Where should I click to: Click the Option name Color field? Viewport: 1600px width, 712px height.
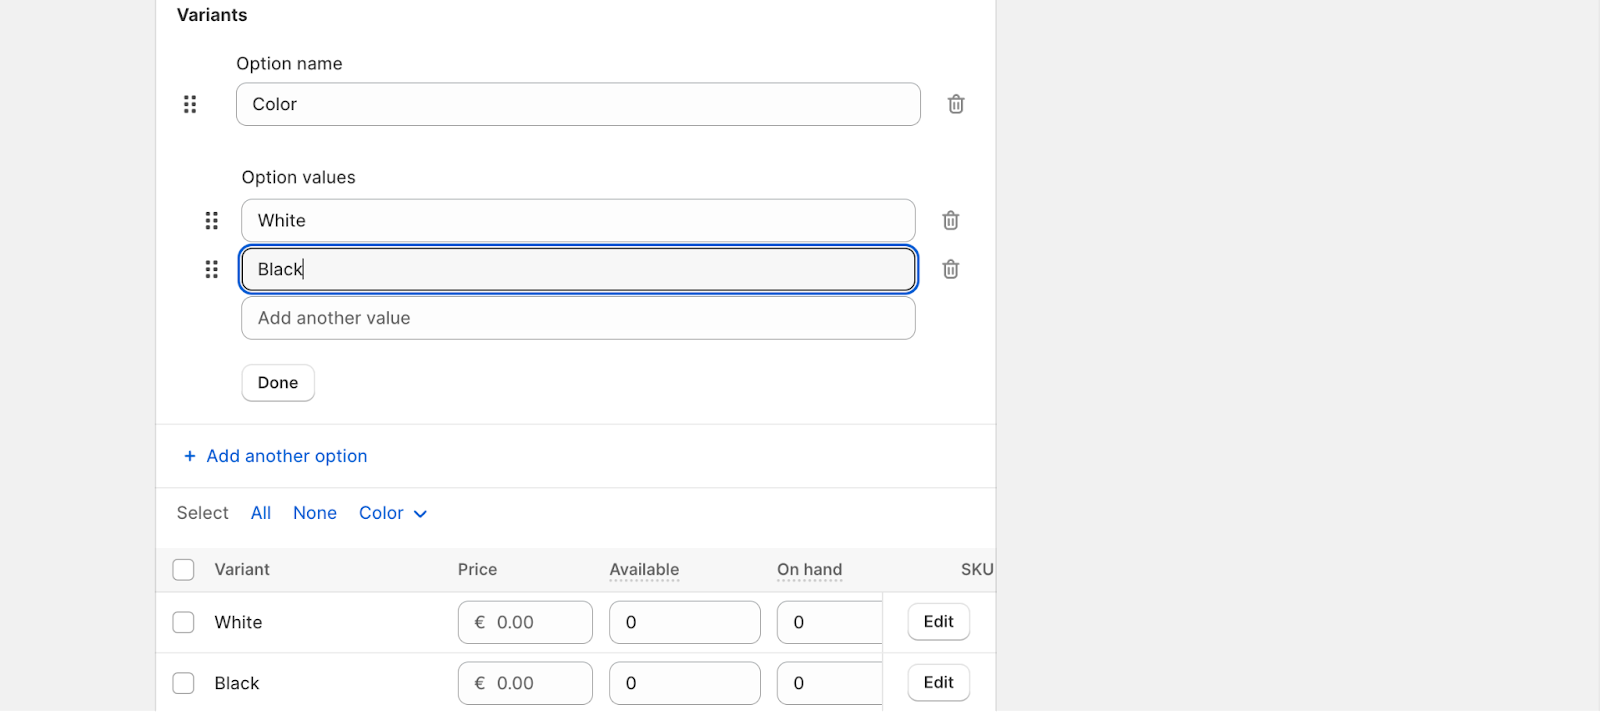[x=578, y=104]
